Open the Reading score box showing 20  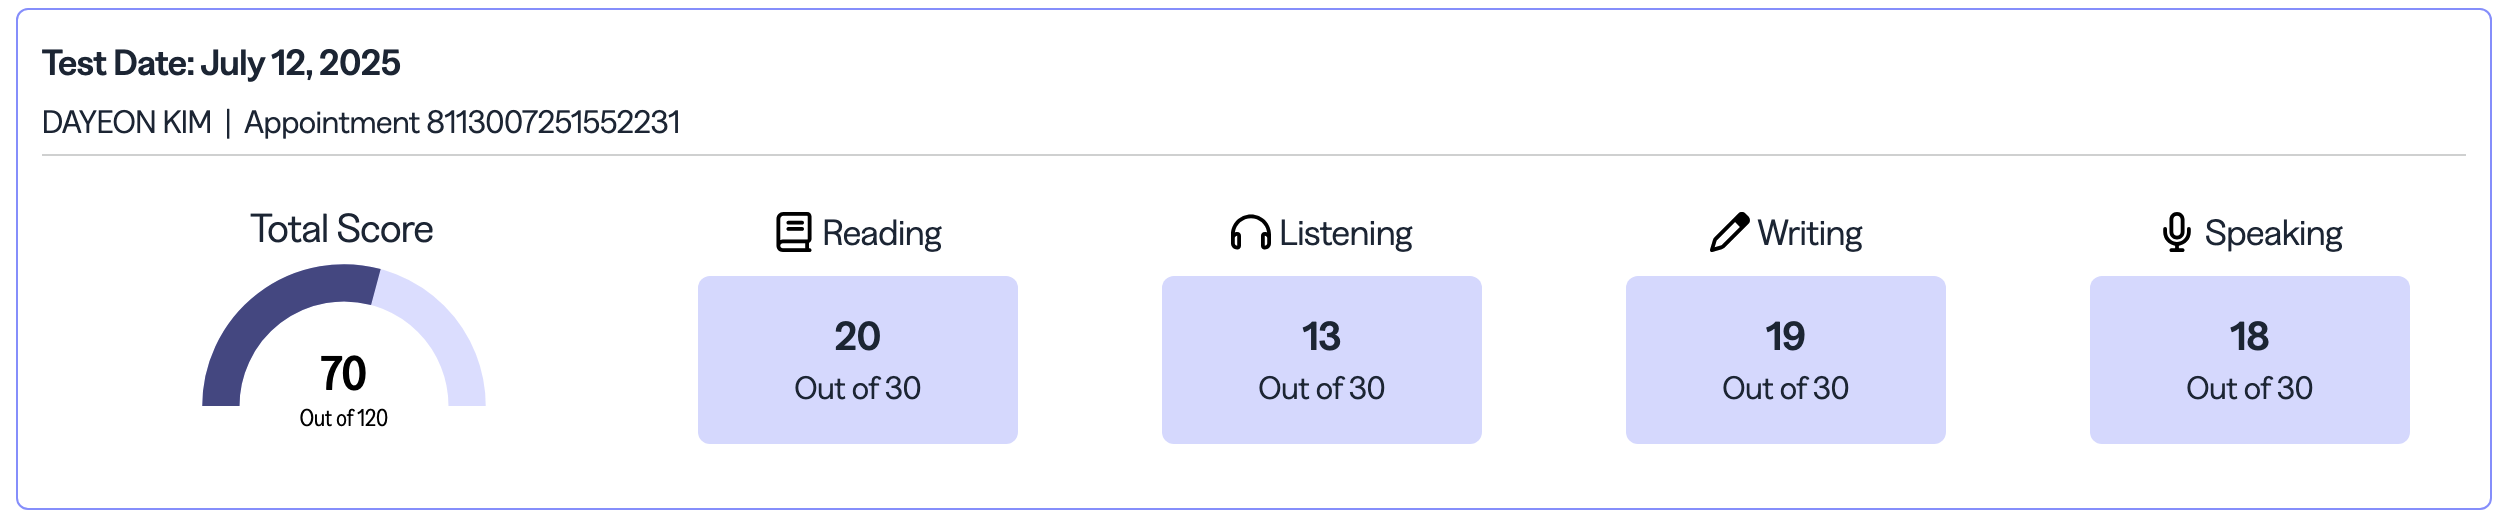[x=857, y=360]
